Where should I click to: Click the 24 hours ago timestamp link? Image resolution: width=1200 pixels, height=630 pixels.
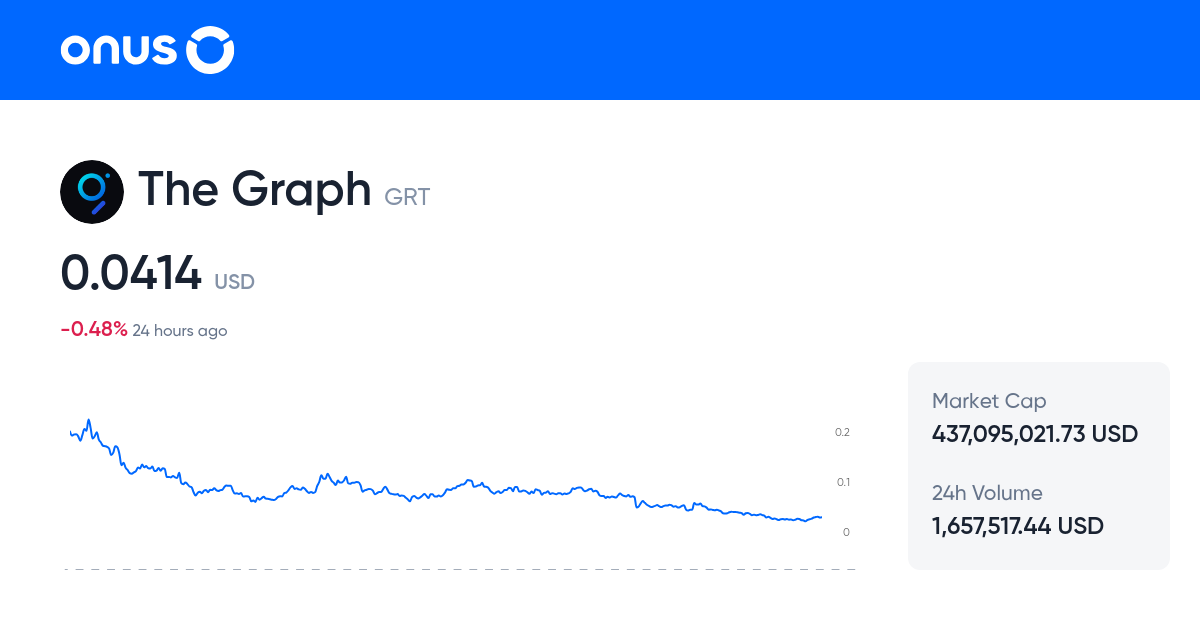point(180,330)
